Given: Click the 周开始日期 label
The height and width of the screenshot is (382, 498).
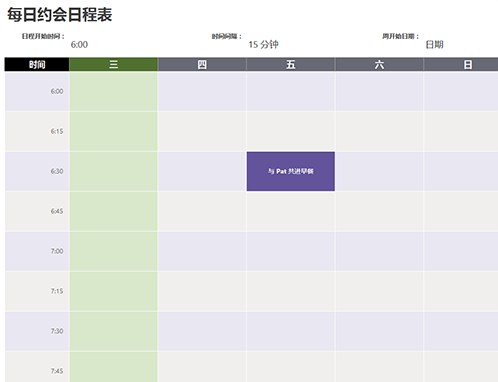Looking at the screenshot, I should click(x=401, y=36).
